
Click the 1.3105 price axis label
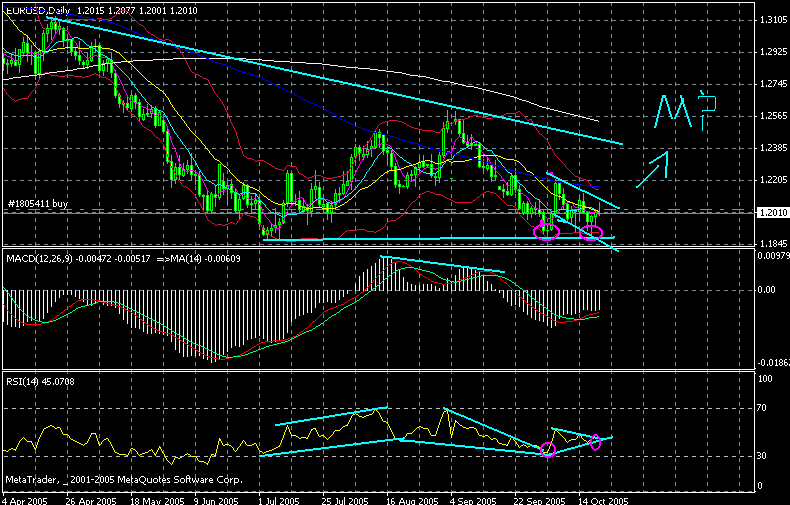770,20
